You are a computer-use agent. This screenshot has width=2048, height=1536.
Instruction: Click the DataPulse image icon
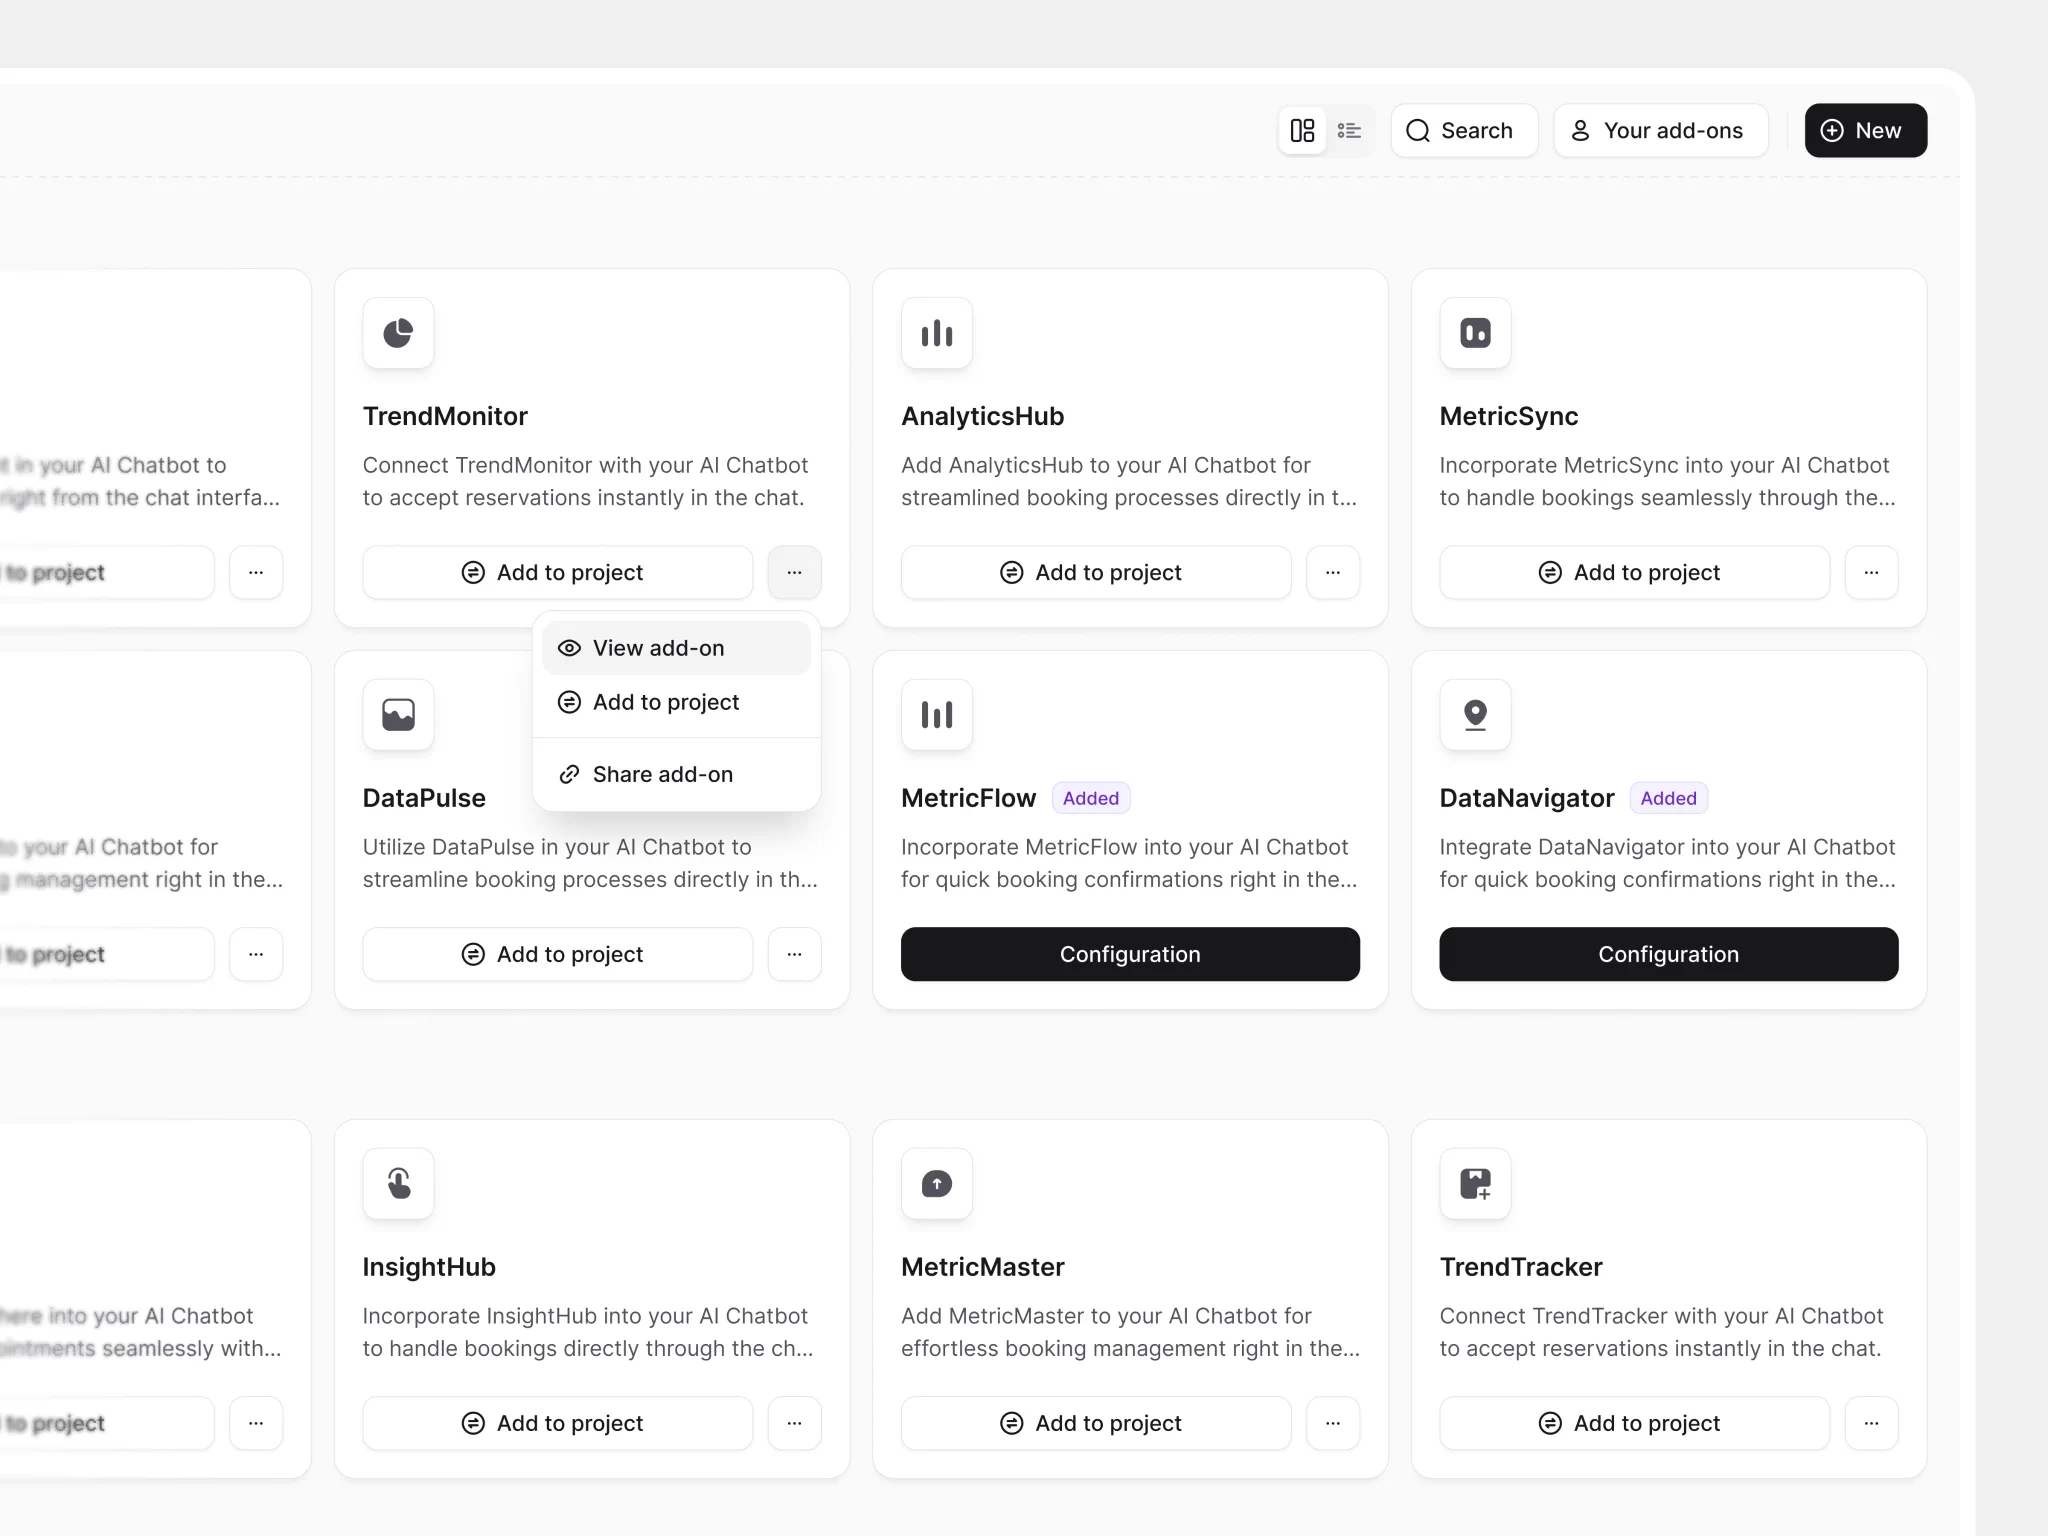(398, 715)
